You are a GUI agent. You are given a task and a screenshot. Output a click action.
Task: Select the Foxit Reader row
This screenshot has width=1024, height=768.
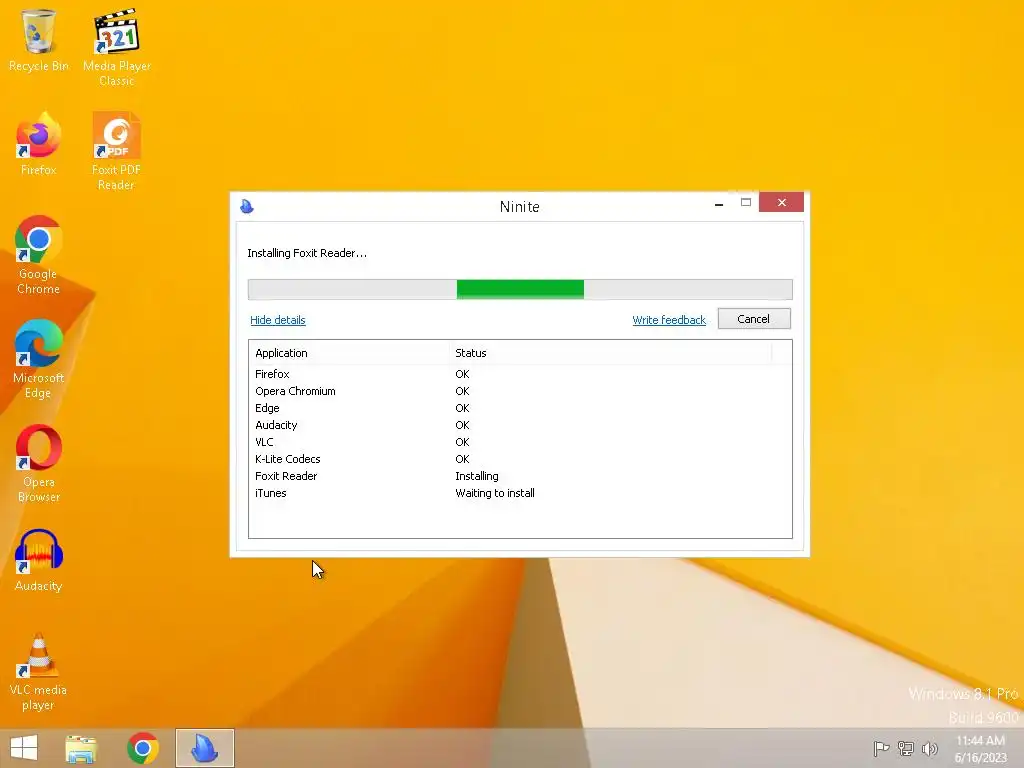(x=520, y=476)
